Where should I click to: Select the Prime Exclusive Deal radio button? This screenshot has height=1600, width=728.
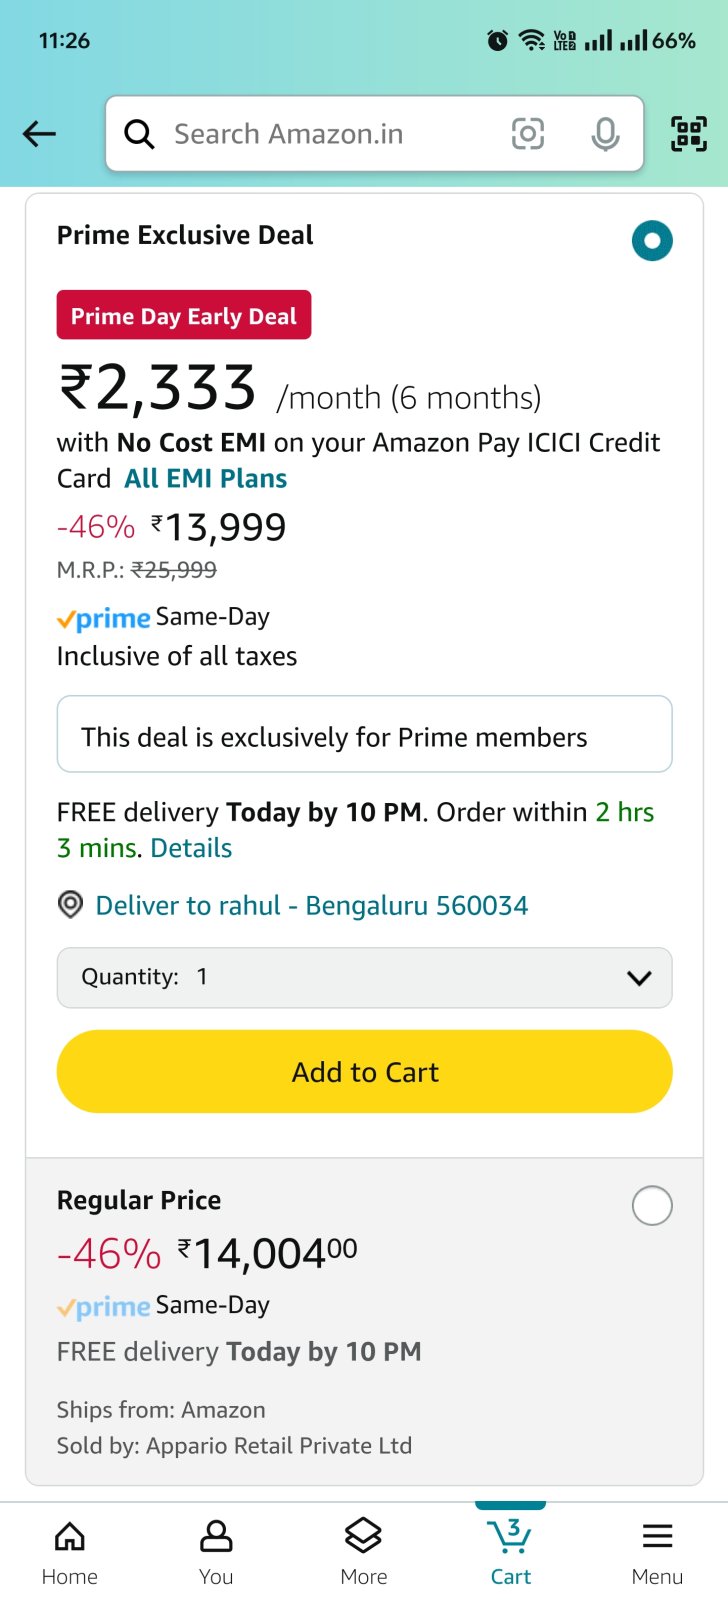point(652,240)
